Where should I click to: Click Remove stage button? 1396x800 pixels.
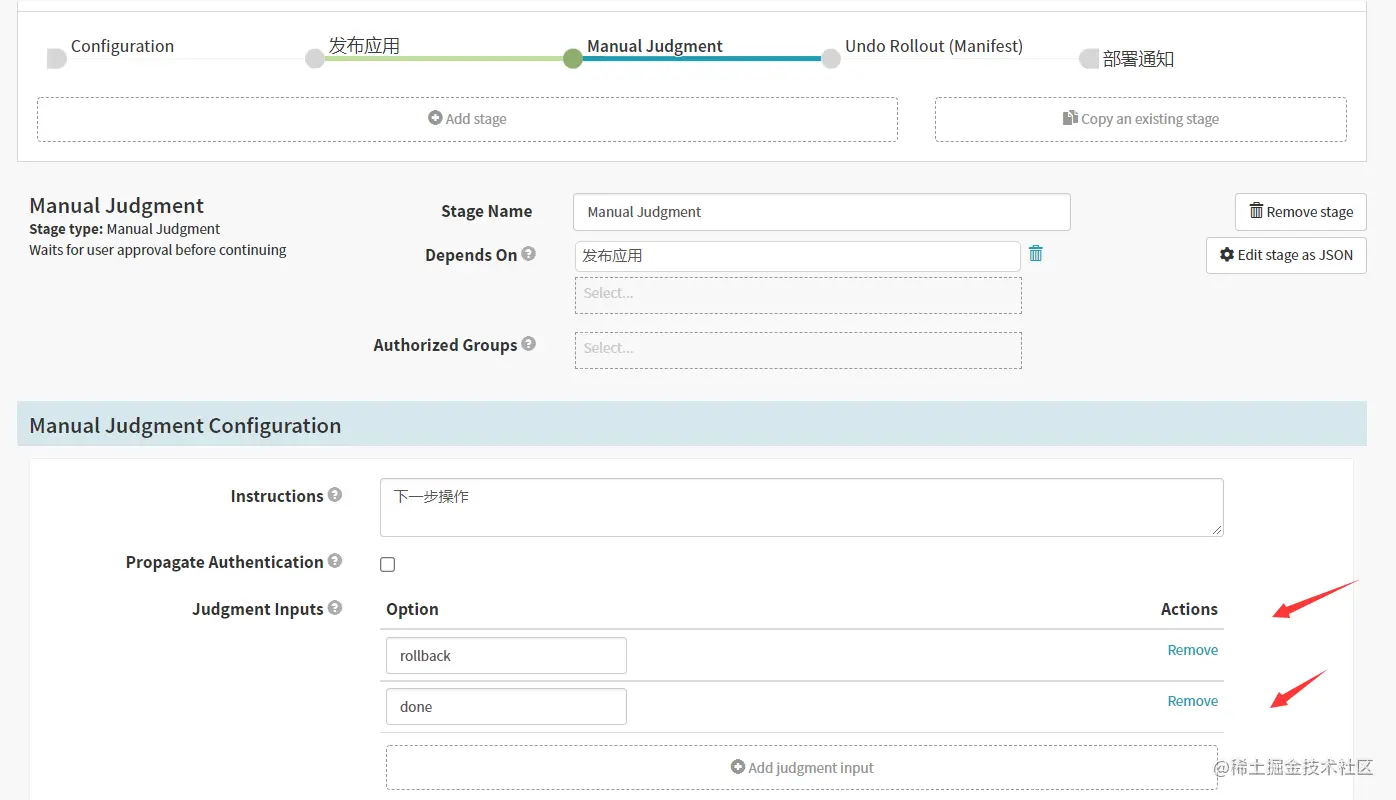tap(1301, 212)
